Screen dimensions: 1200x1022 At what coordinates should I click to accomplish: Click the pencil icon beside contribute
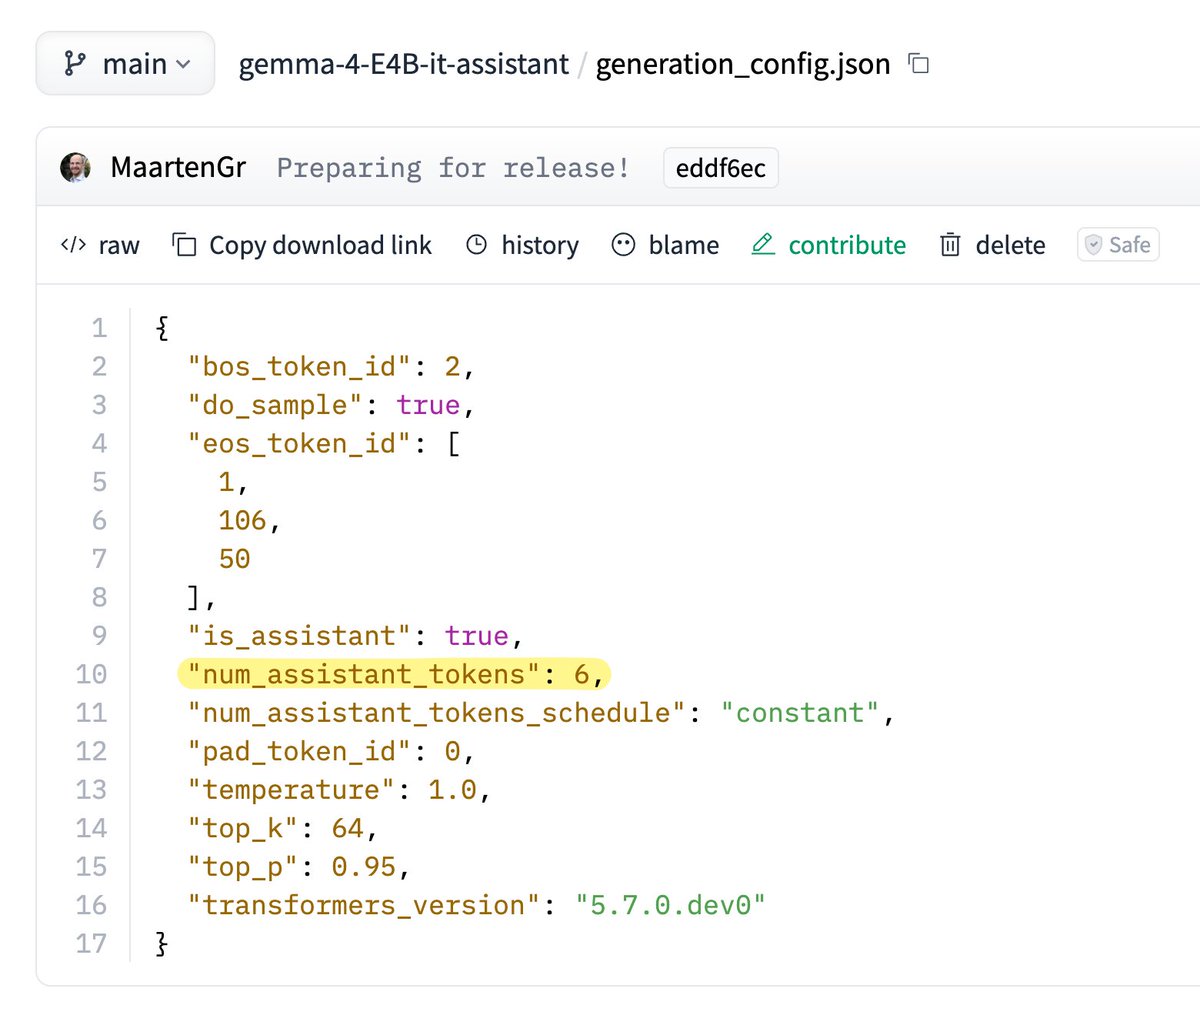point(763,245)
